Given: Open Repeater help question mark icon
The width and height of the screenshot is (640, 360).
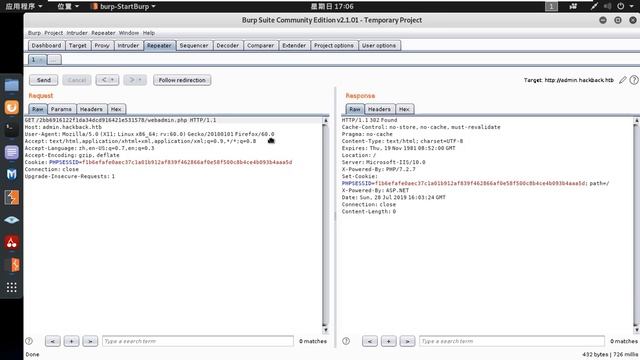Looking at the screenshot, I should (634, 80).
